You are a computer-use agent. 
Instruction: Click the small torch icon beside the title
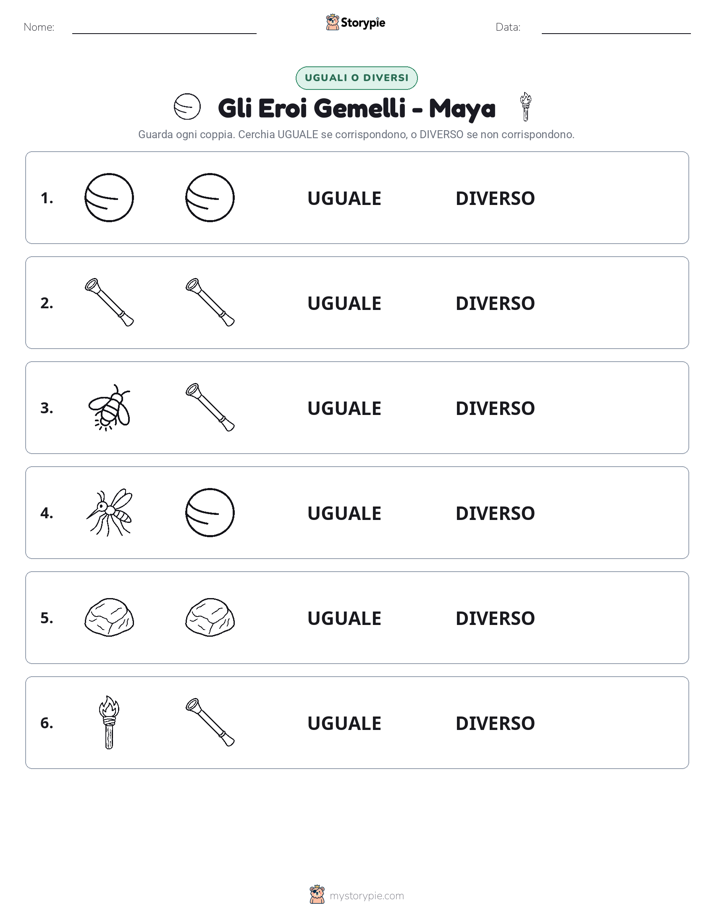(x=525, y=107)
